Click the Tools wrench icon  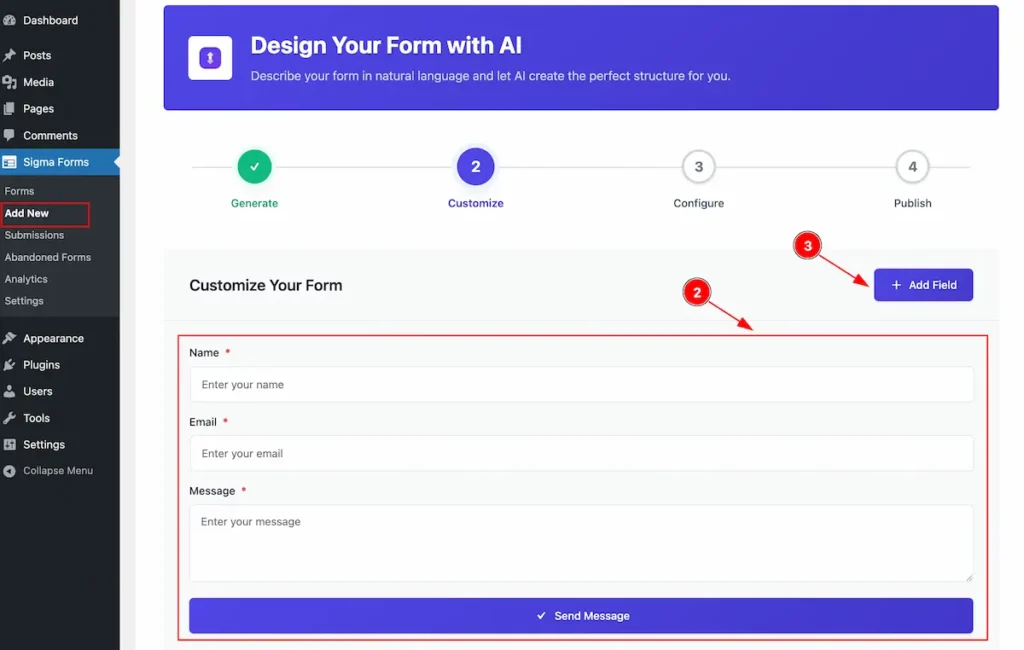click(9, 417)
